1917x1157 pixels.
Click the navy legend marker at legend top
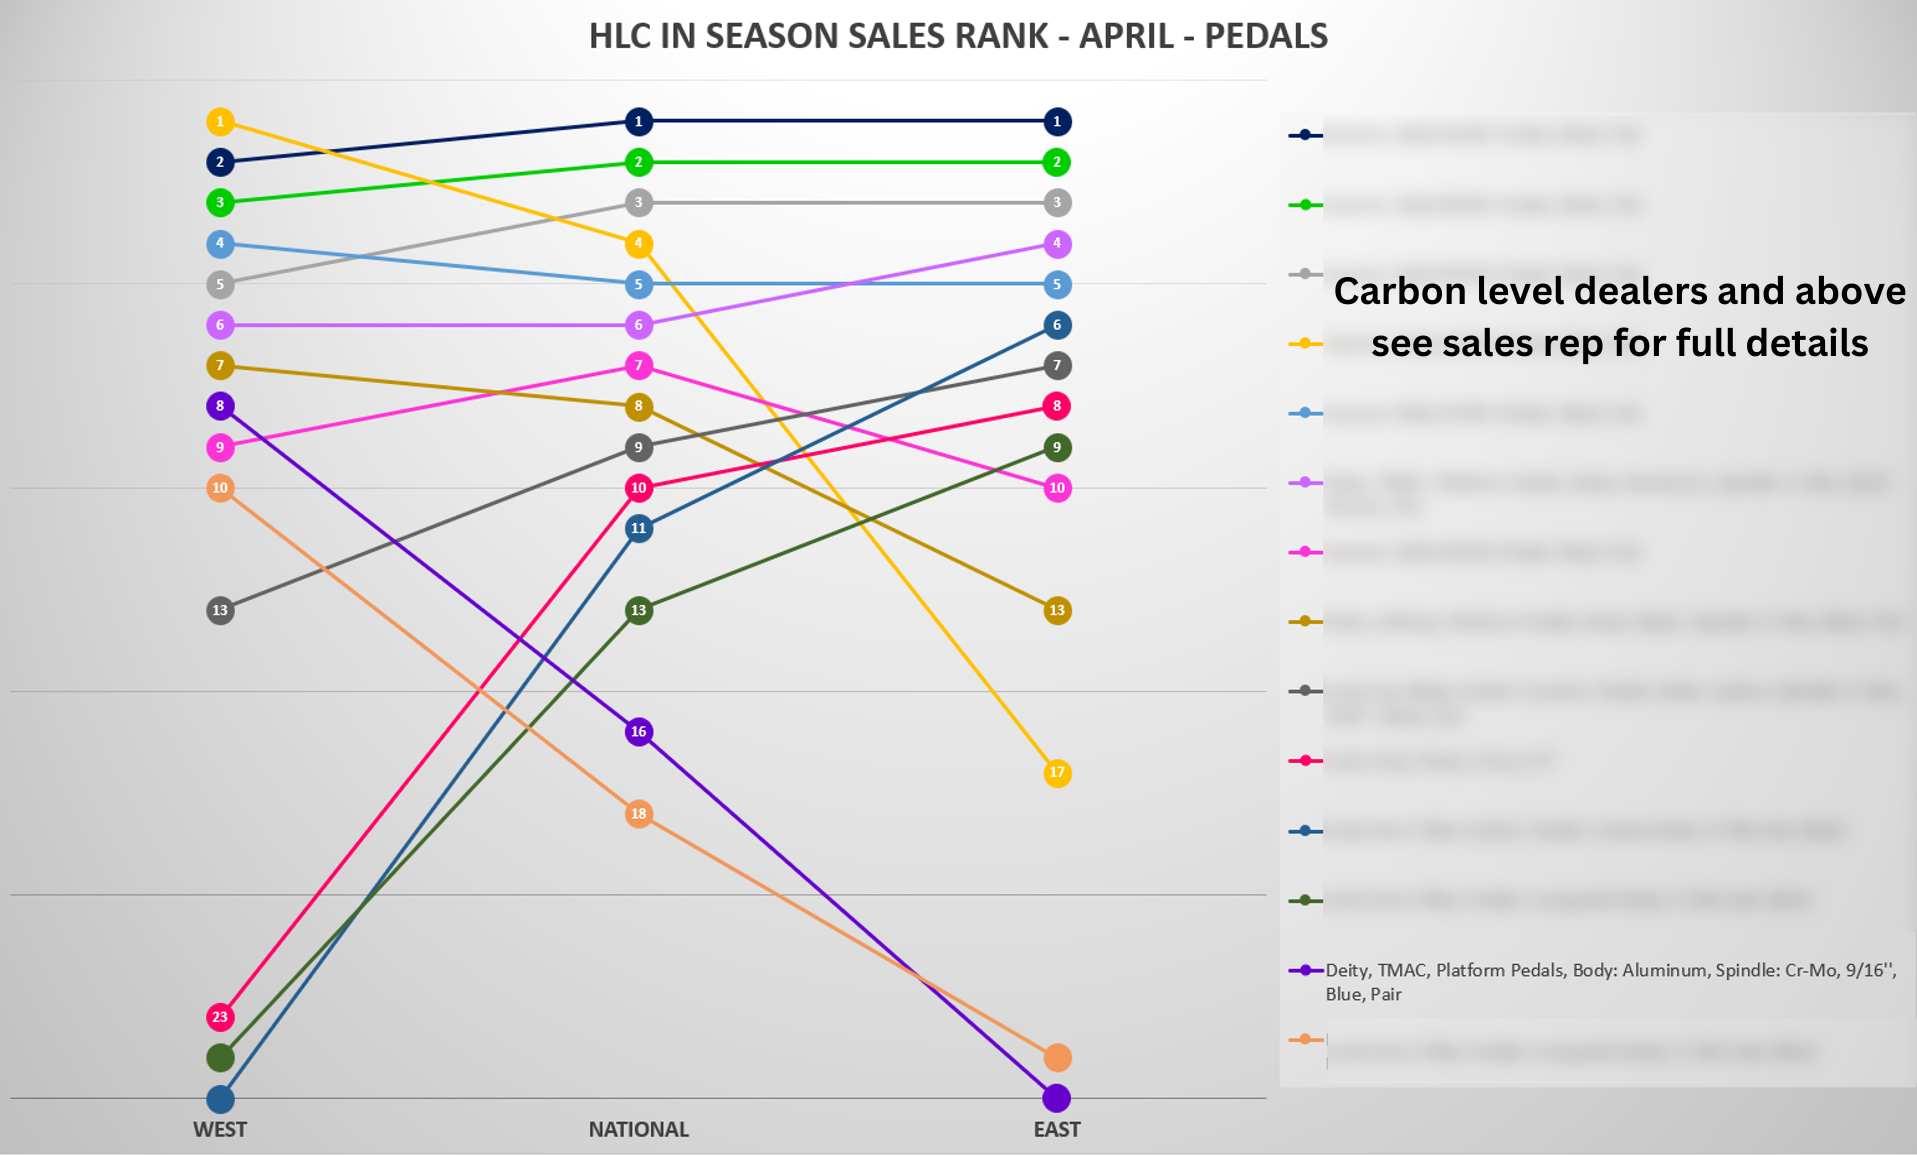tap(1305, 135)
